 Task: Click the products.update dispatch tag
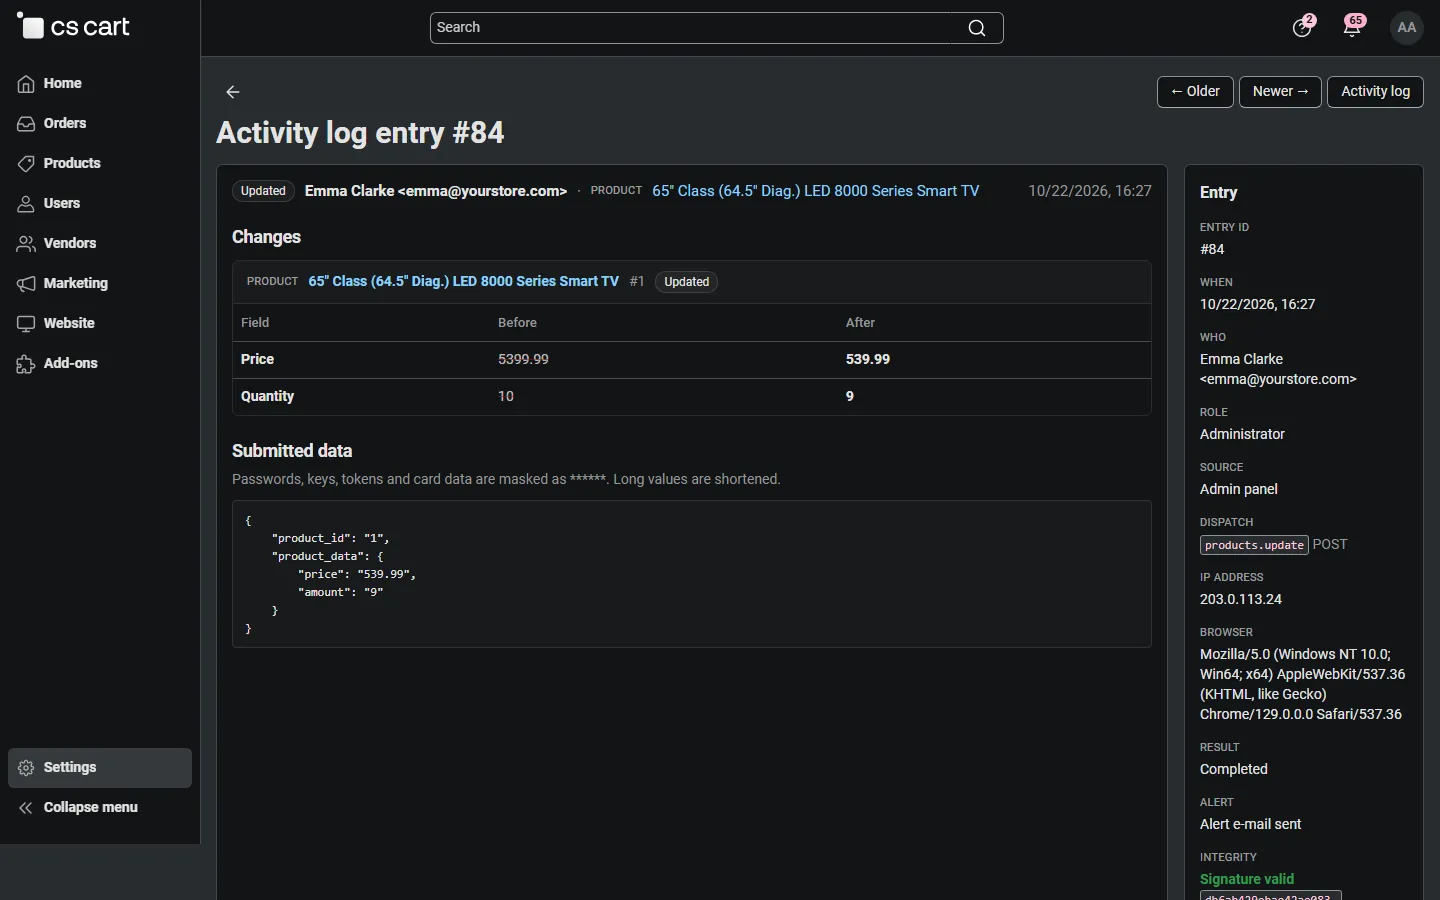[1254, 545]
